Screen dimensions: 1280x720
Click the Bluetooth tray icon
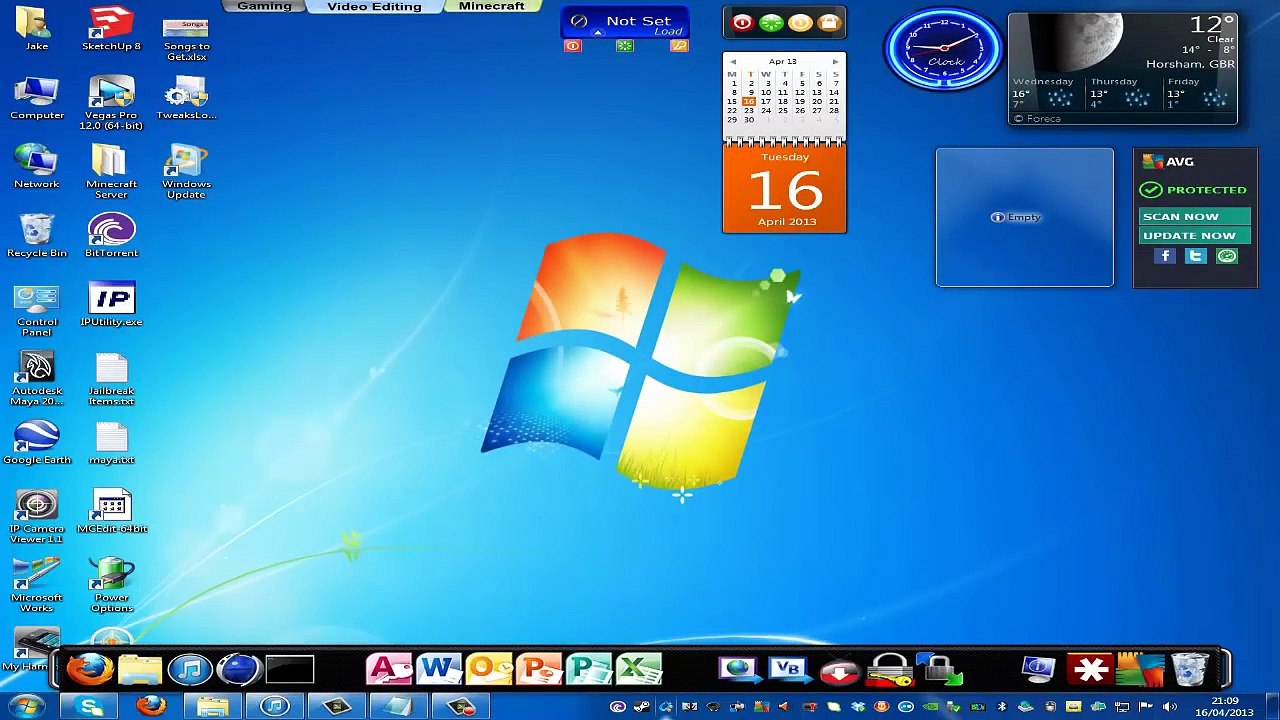point(1002,707)
